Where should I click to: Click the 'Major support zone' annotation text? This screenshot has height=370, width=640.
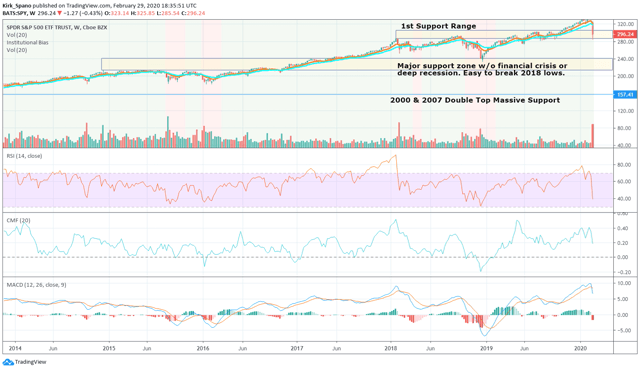(x=482, y=69)
